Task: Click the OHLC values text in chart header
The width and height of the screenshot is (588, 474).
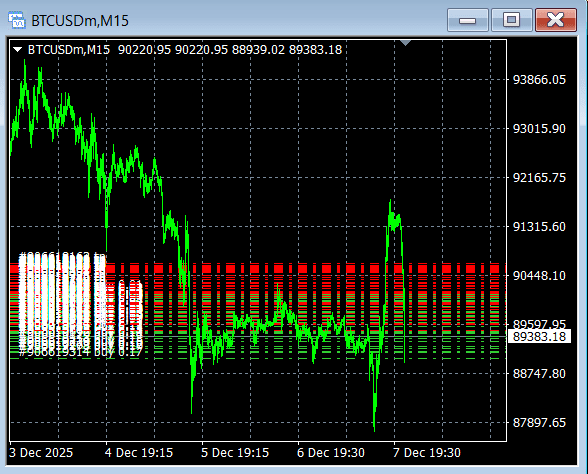Action: coord(230,50)
